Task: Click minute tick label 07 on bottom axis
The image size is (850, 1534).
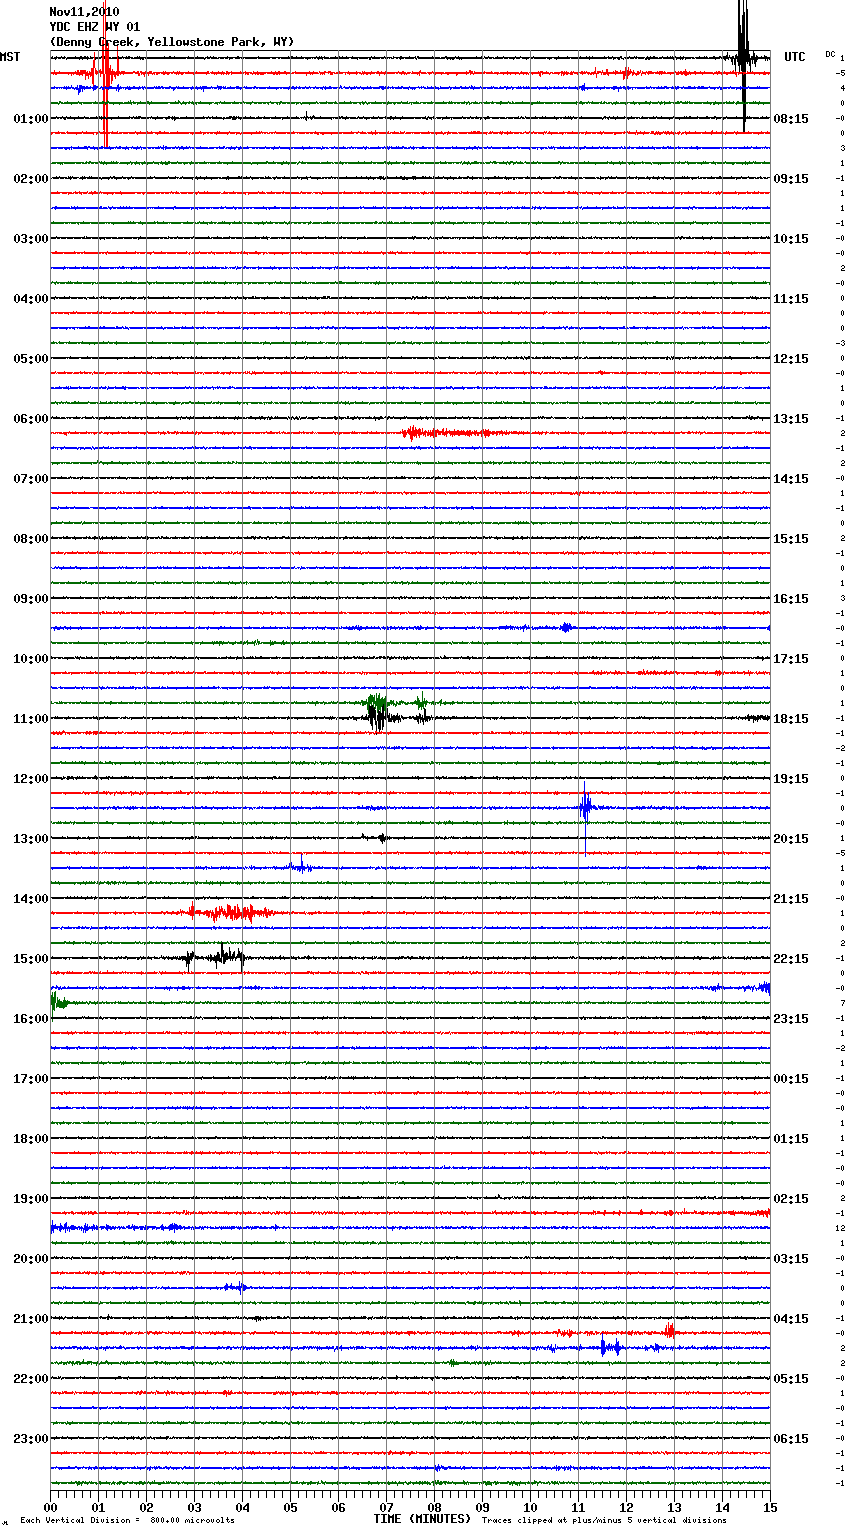Action: click(387, 1507)
